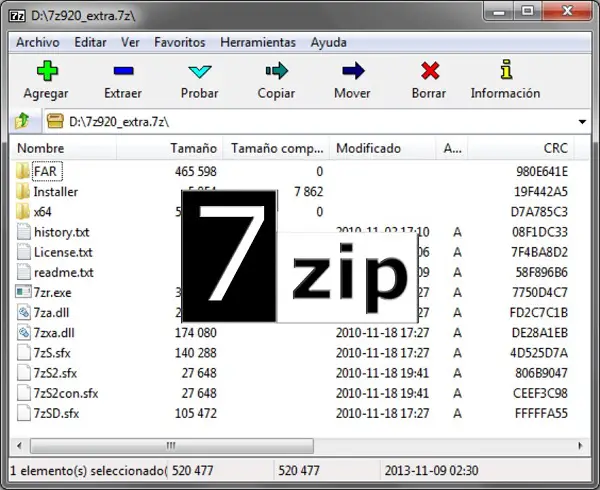Click 7zS2.sfx file icon
The width and height of the screenshot is (600, 490).
pos(24,373)
